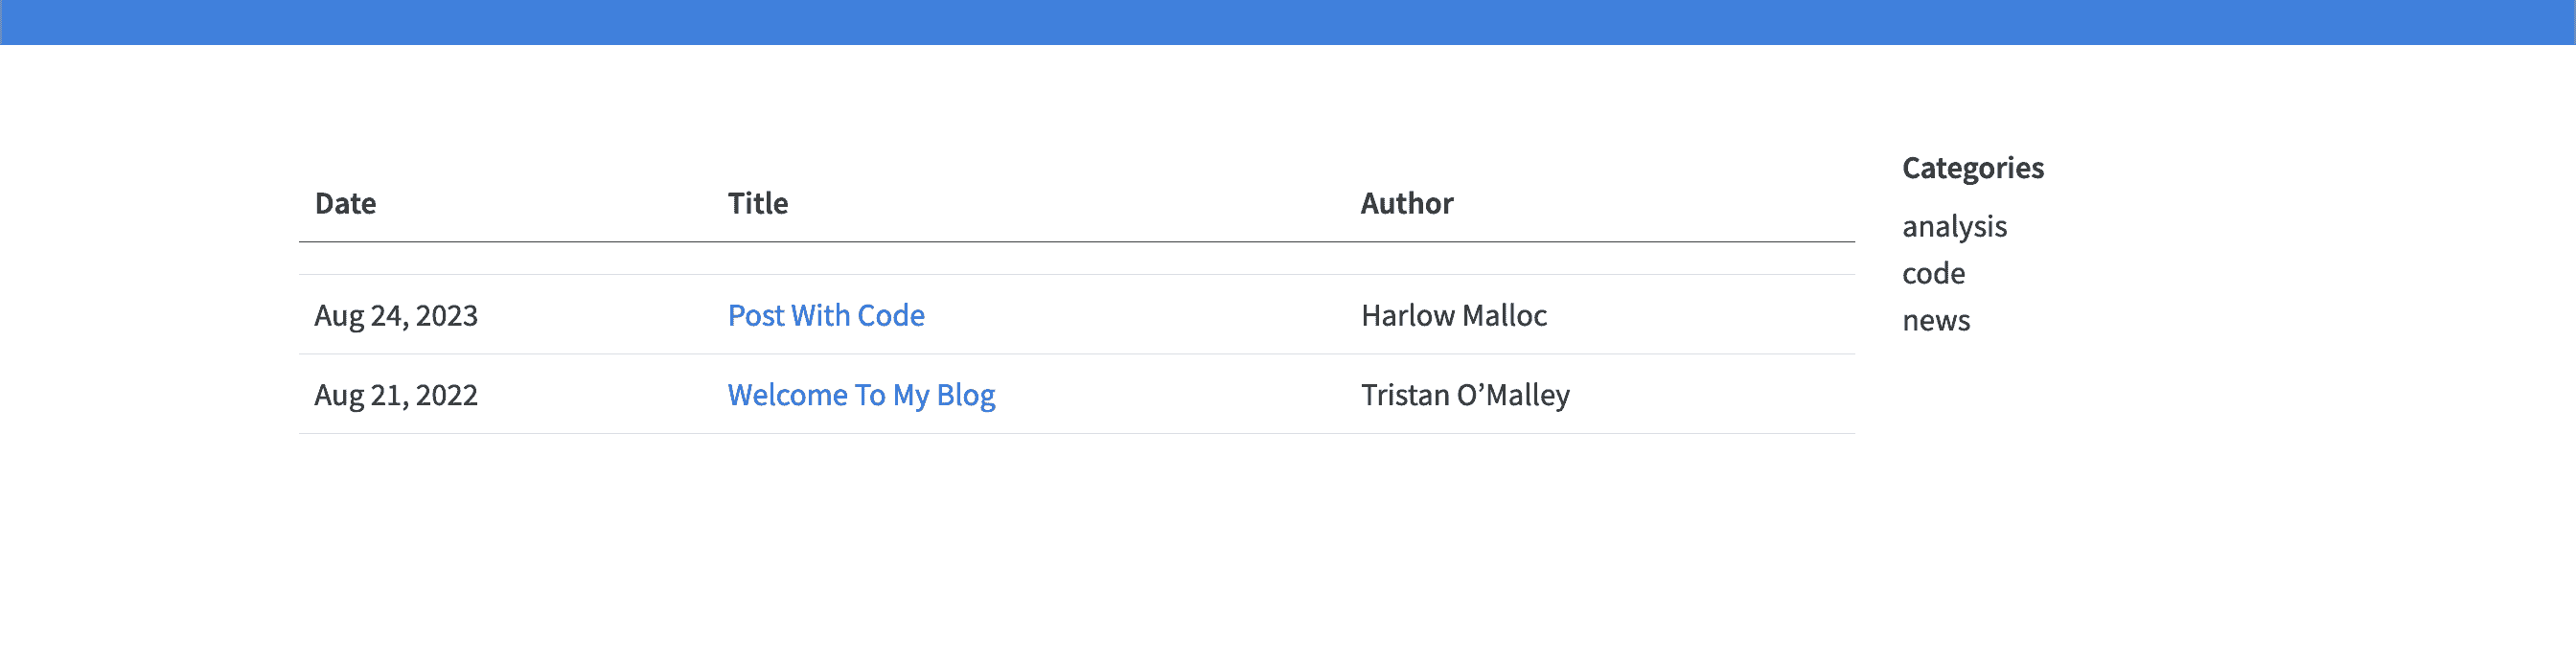Image resolution: width=2576 pixels, height=661 pixels.
Task: Click the year 2023 in first post date
Action: tap(446, 316)
